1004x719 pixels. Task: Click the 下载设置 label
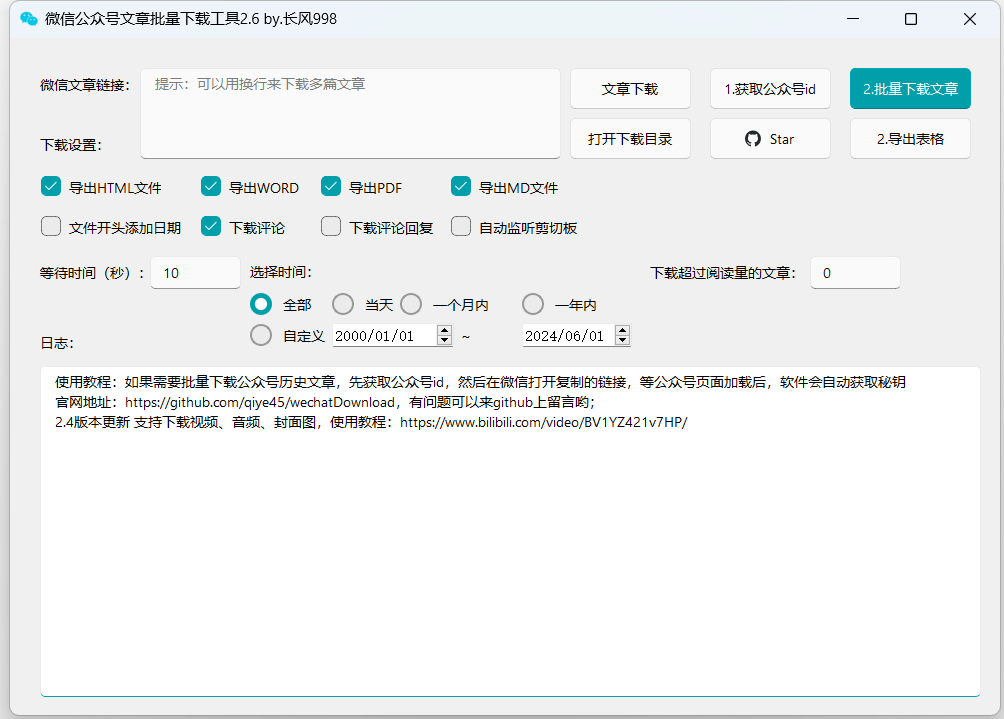[71, 145]
